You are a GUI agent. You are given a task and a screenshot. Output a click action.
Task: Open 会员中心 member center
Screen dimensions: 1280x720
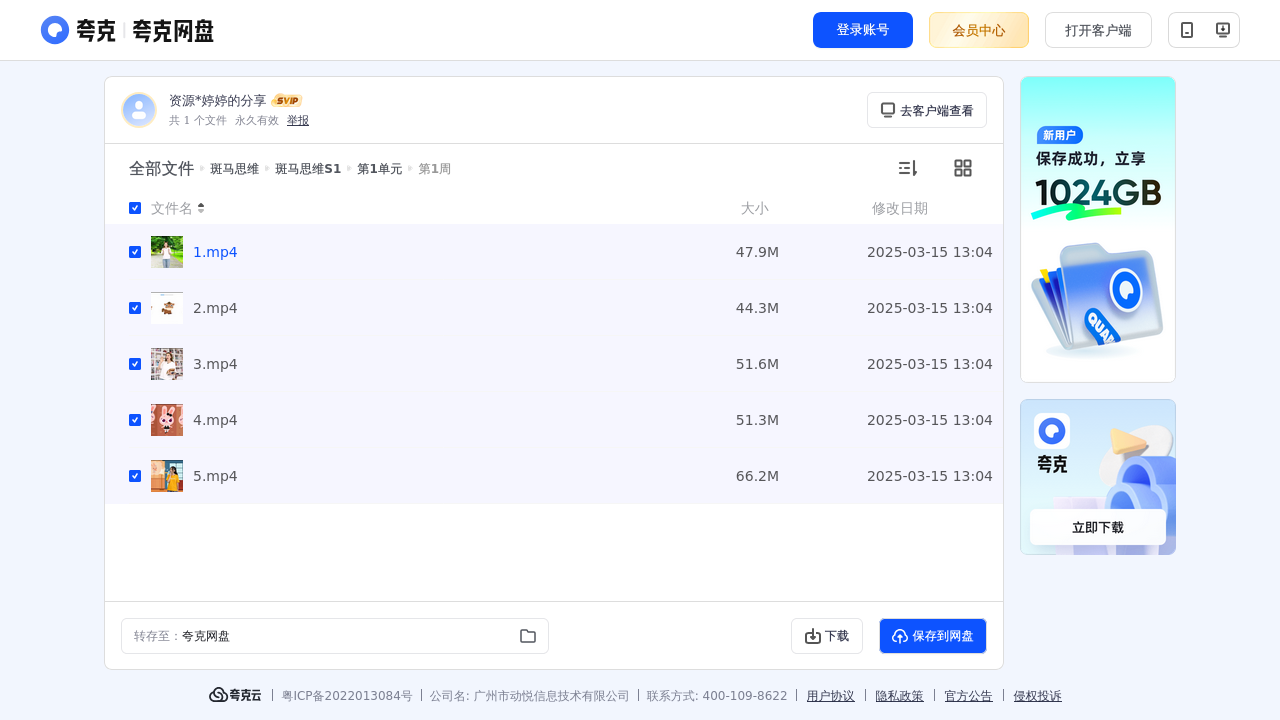(x=979, y=30)
